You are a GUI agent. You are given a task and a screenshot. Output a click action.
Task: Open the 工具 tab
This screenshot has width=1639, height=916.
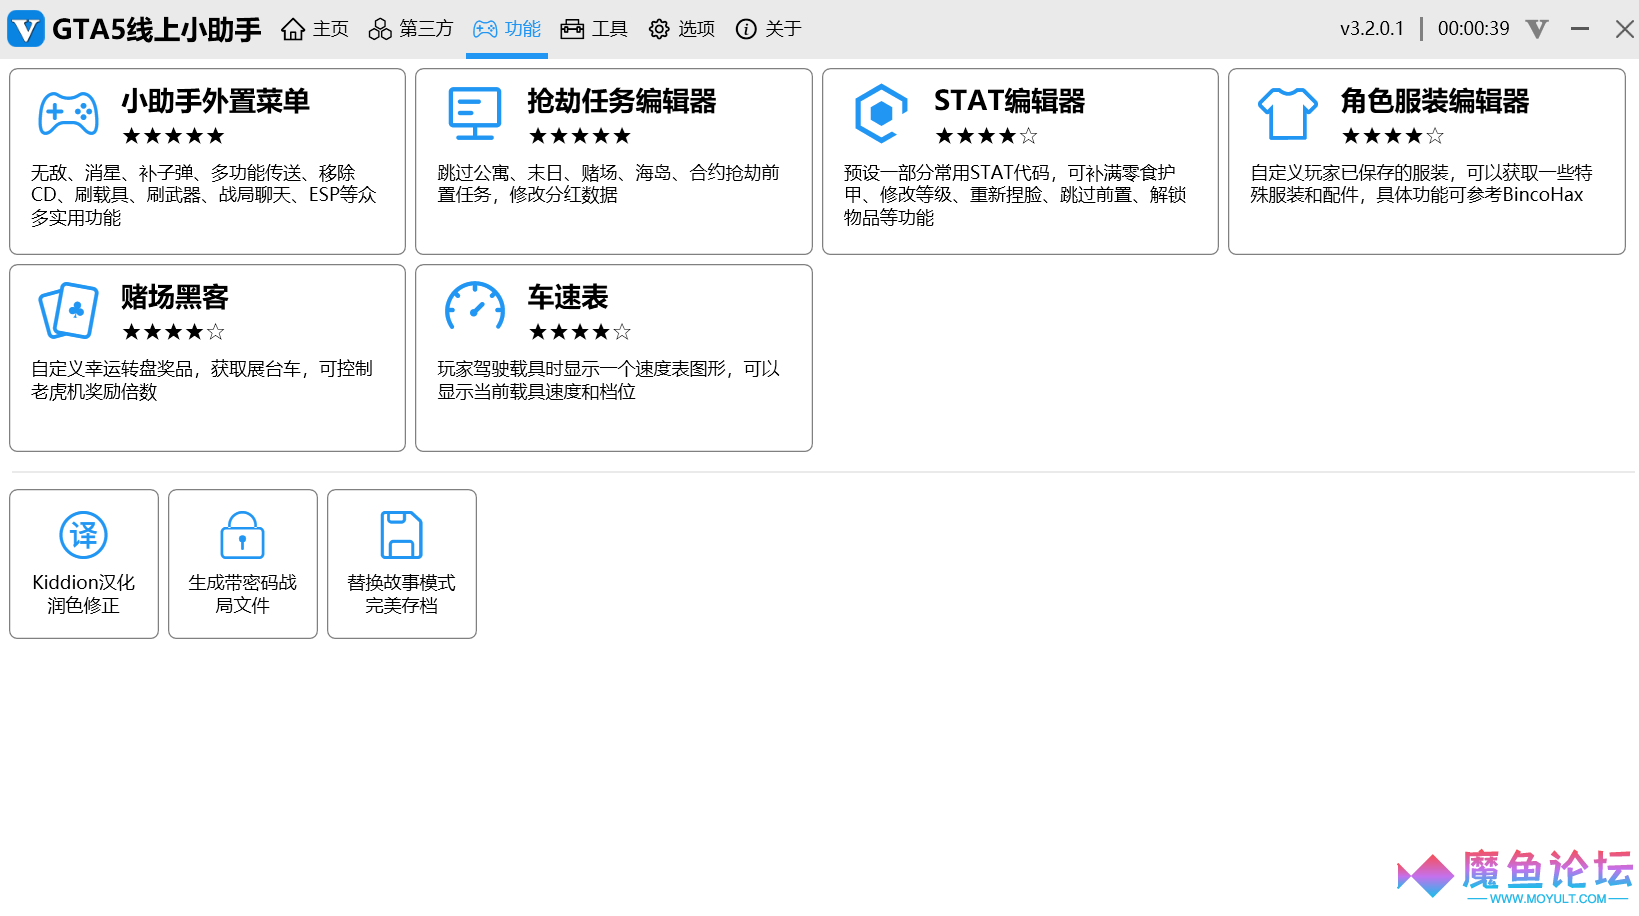click(x=594, y=29)
